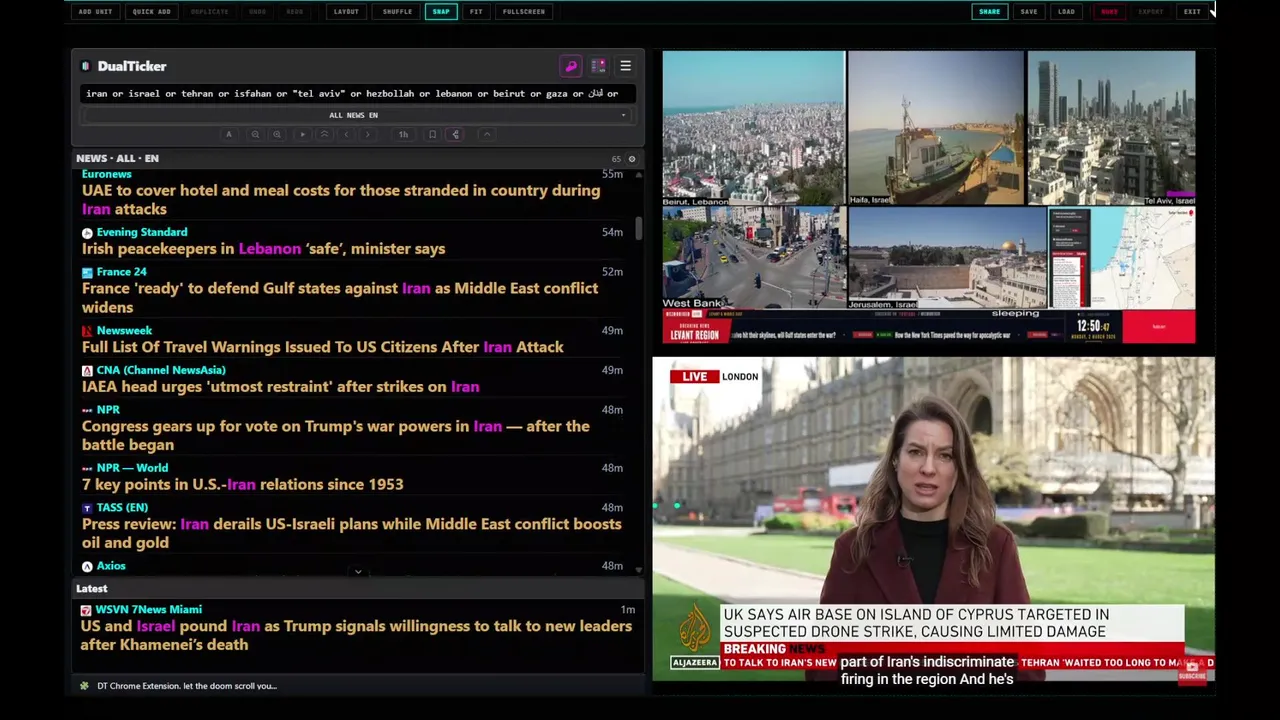Click the DT Chrome Extension puzzle icon
The image size is (1280, 720).
tap(84, 686)
